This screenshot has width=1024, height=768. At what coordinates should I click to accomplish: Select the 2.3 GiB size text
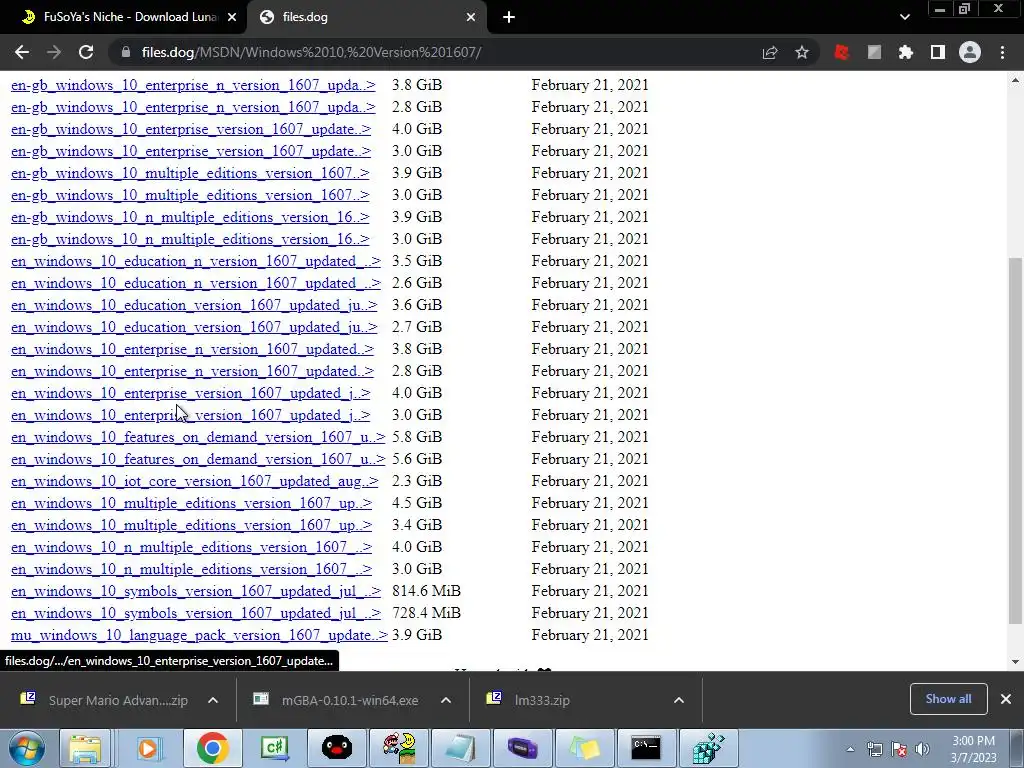[417, 481]
